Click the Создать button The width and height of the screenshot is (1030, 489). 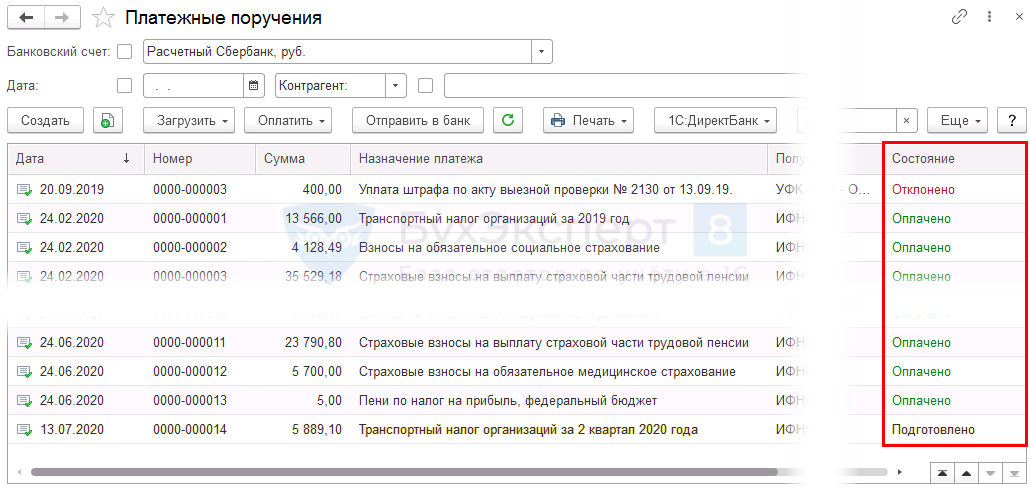coord(45,120)
